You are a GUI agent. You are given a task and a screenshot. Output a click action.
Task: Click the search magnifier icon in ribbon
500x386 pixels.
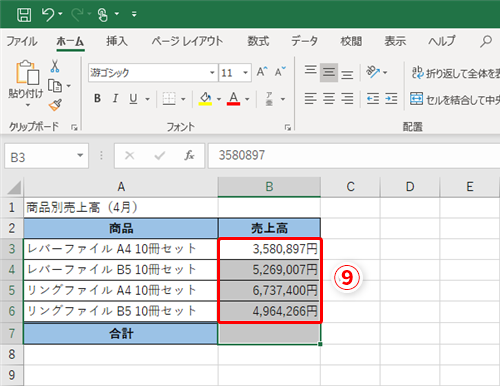[486, 41]
